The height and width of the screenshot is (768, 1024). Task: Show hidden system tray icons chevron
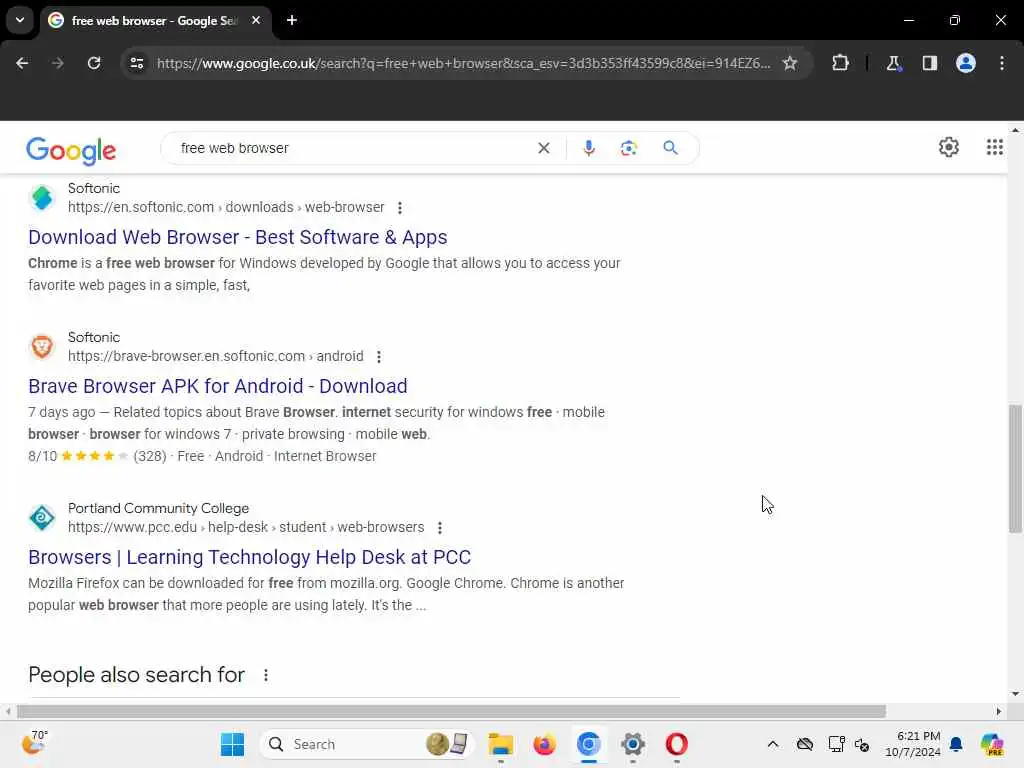[773, 744]
